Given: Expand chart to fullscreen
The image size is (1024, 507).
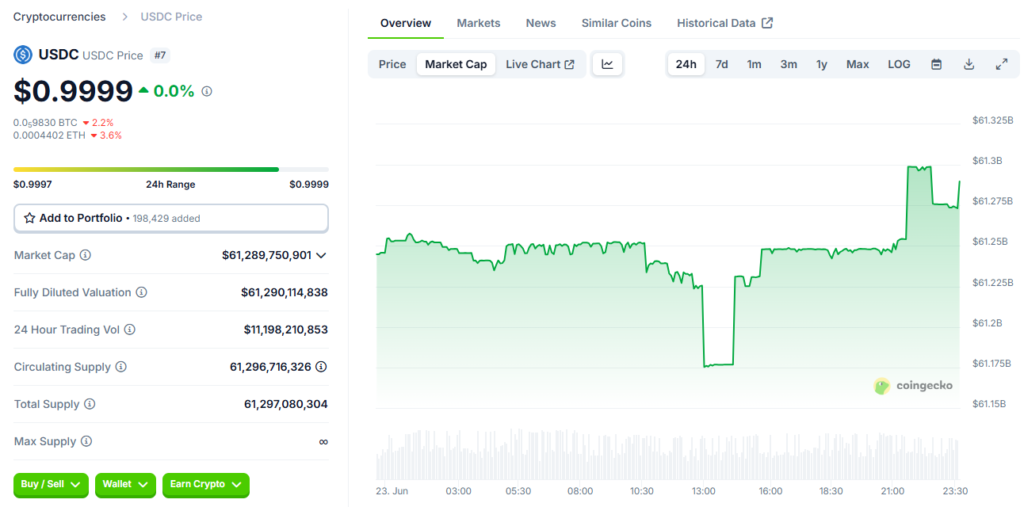Looking at the screenshot, I should (x=1001, y=64).
